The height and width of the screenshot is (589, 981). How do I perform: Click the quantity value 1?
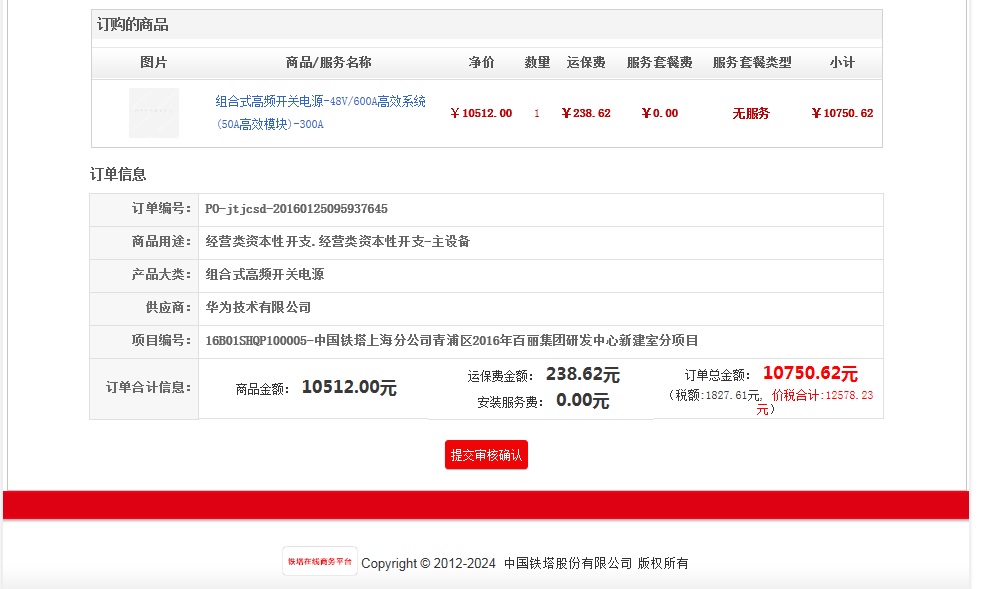(x=537, y=113)
